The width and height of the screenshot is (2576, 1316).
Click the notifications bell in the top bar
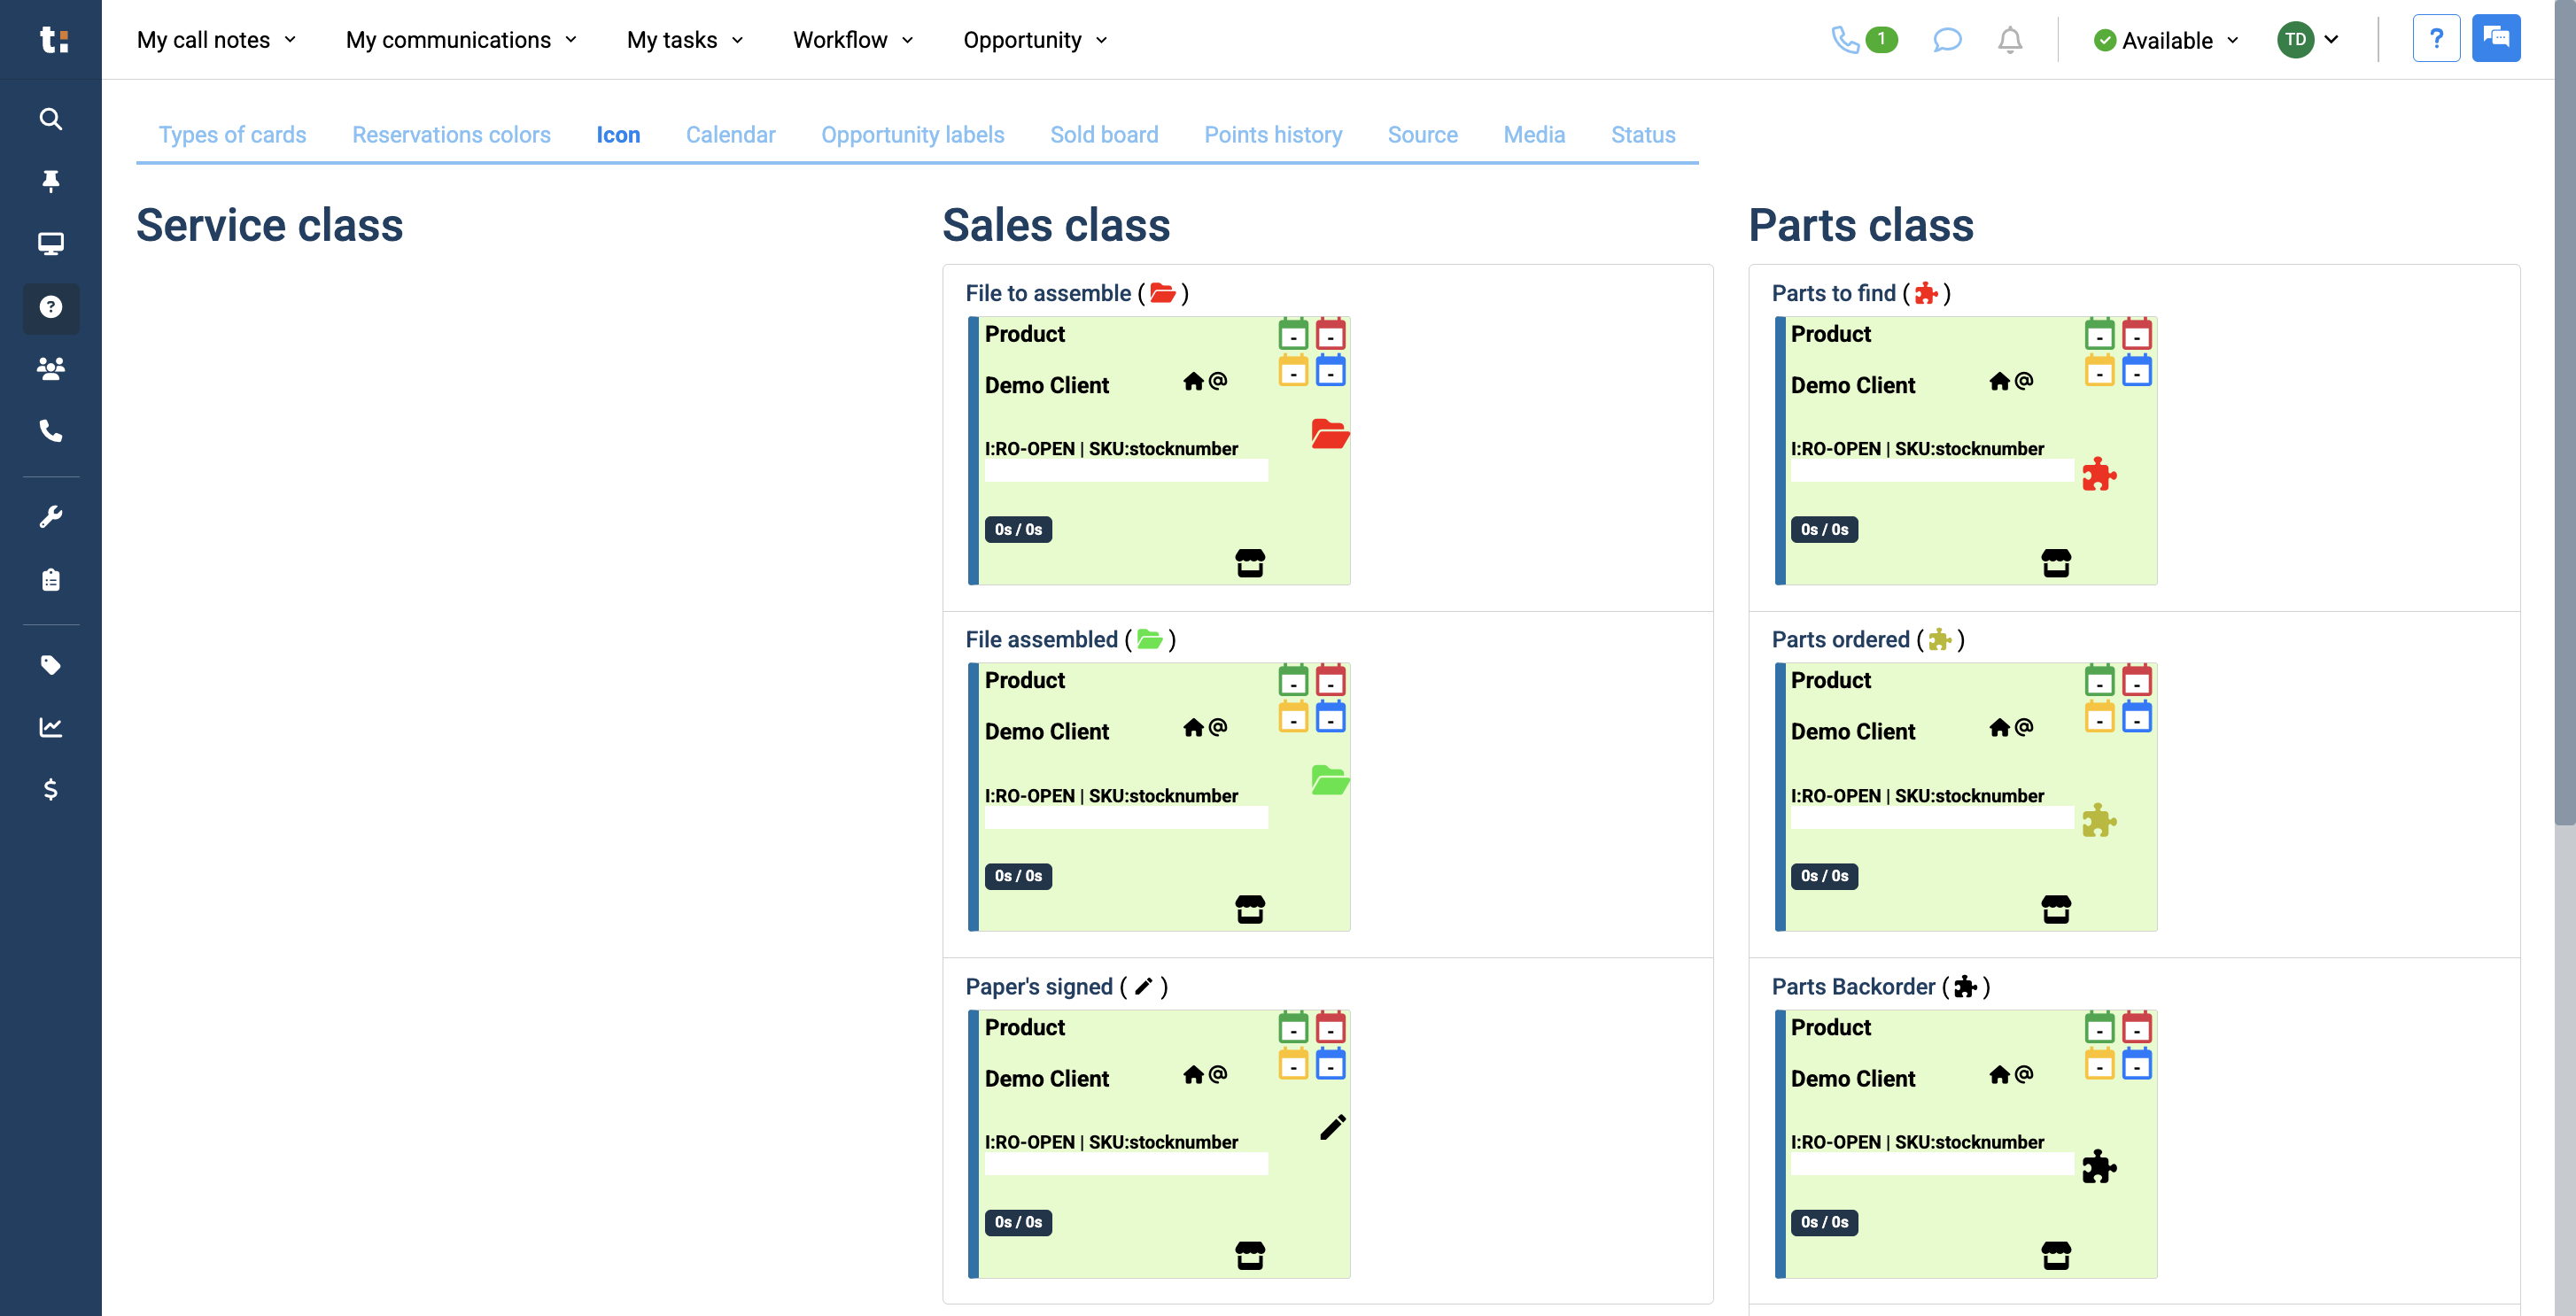2010,40
